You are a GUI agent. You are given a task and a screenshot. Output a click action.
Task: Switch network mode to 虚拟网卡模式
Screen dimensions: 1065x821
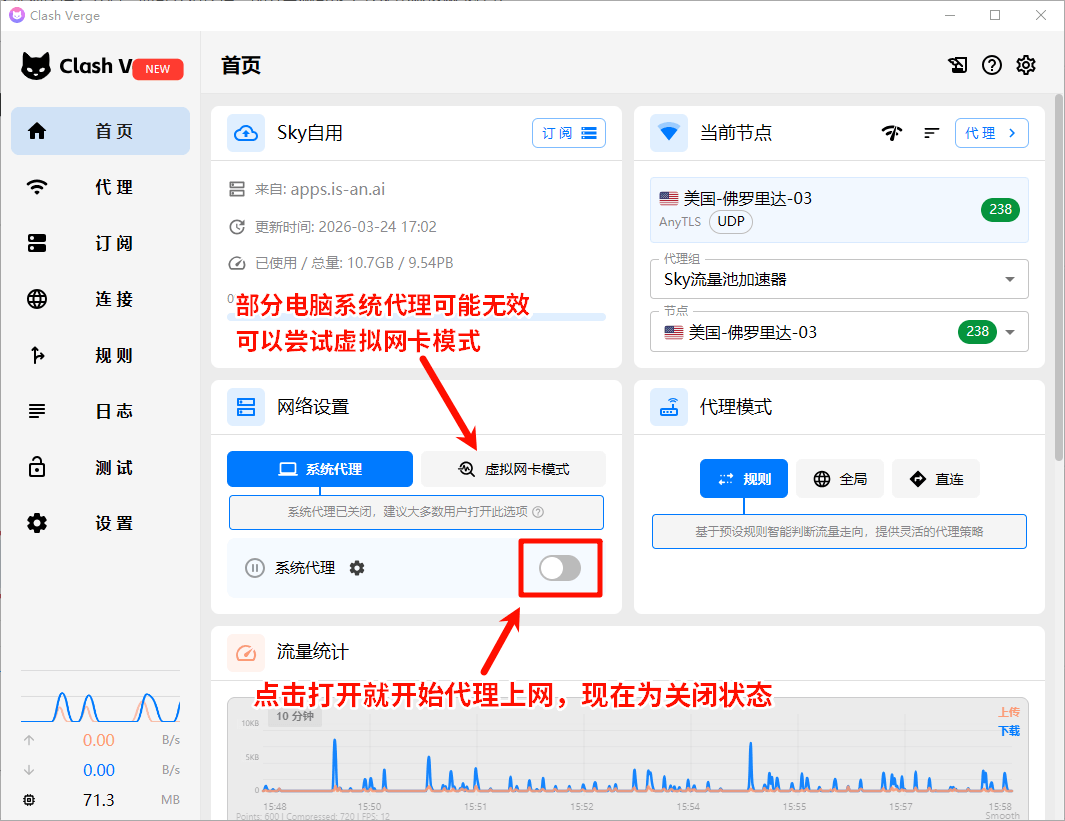[x=513, y=468]
